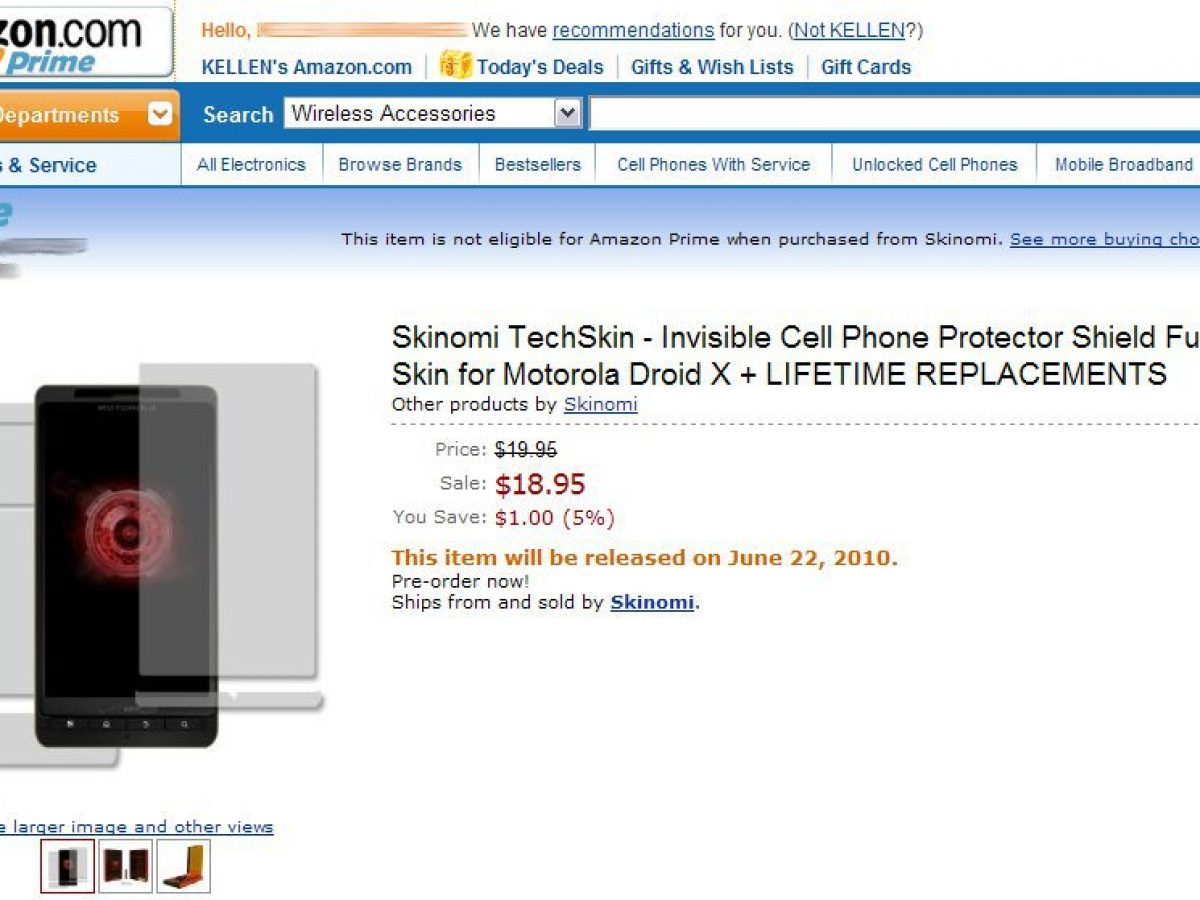Switch to Browse Brands tab
The image size is (1200, 900).
(x=400, y=165)
